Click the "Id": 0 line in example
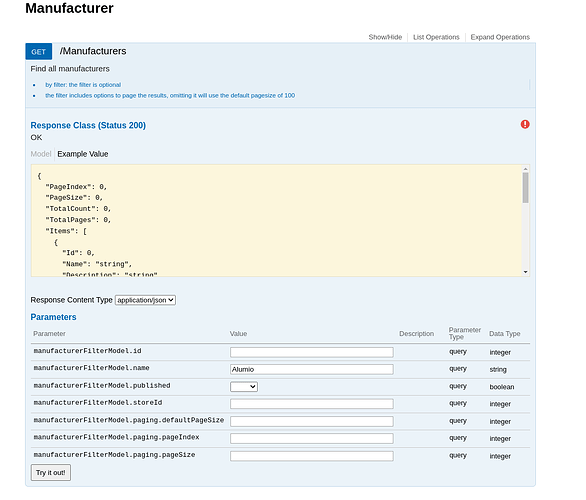The height and width of the screenshot is (500, 586). click(x=78, y=253)
